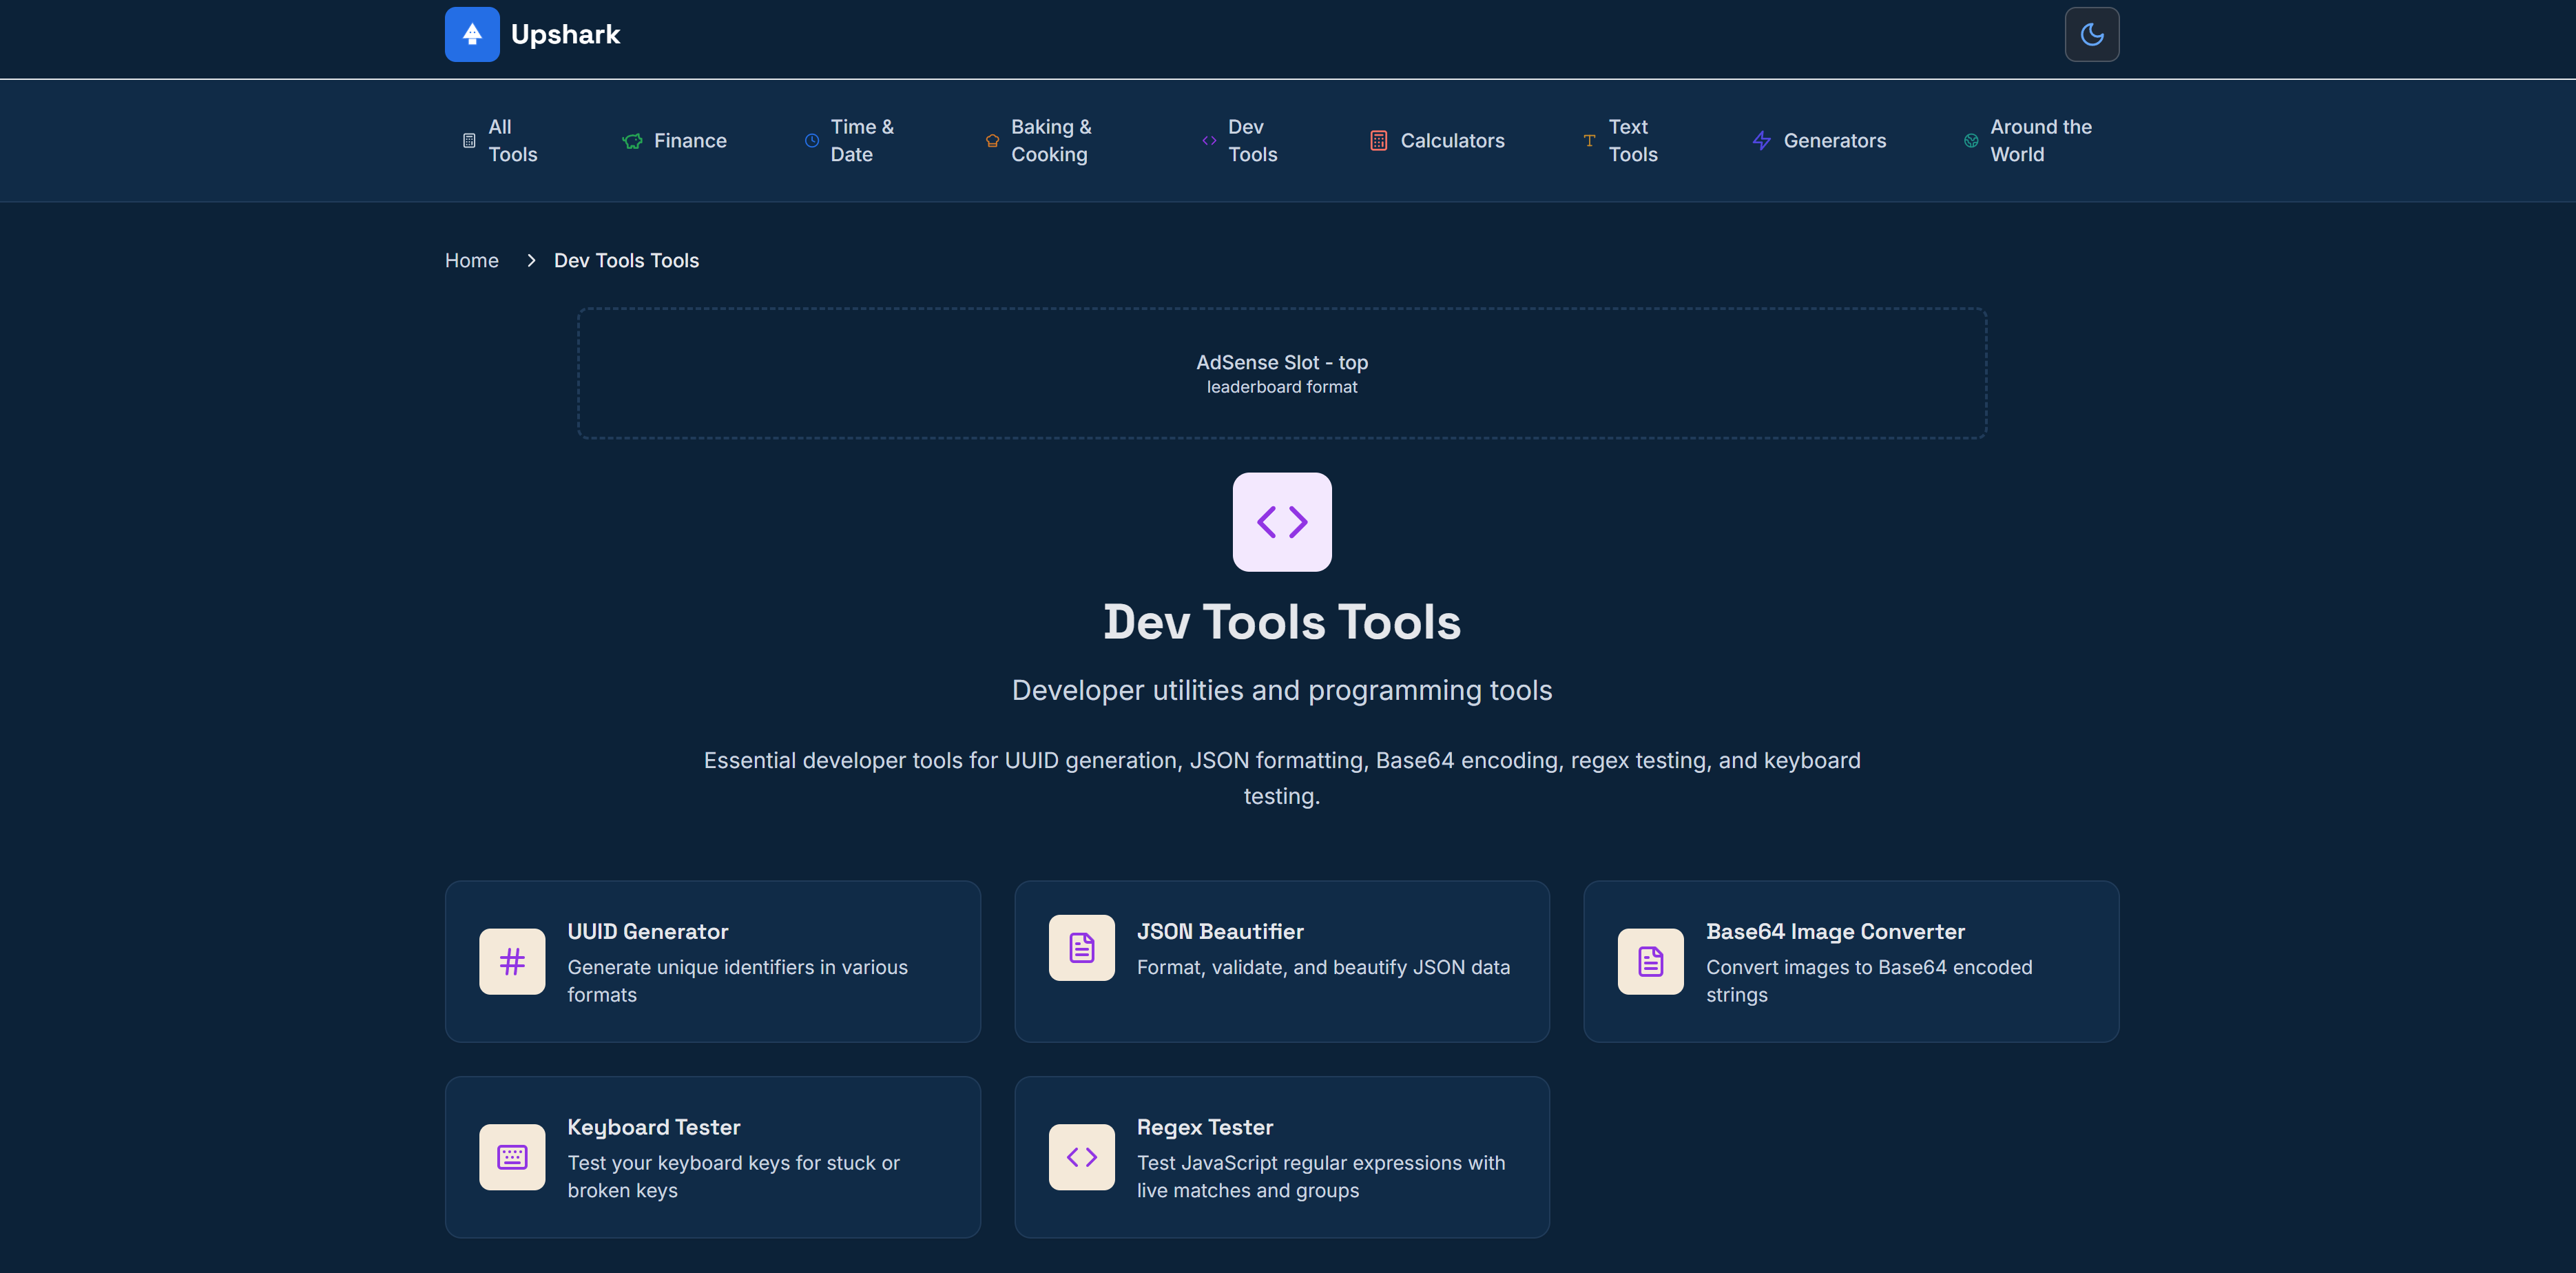Click the AdSense top leaderboard slot
This screenshot has width=2576, height=1273.
point(1281,373)
